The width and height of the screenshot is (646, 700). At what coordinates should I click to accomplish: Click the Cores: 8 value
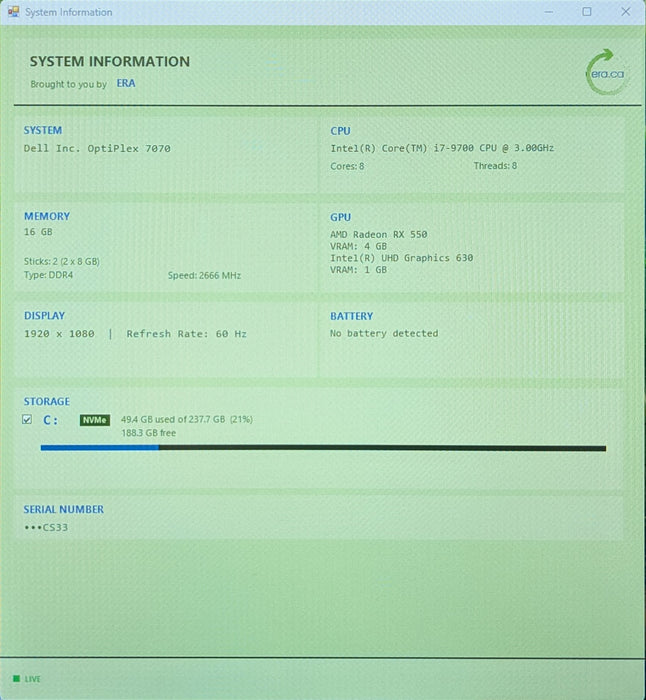[347, 166]
